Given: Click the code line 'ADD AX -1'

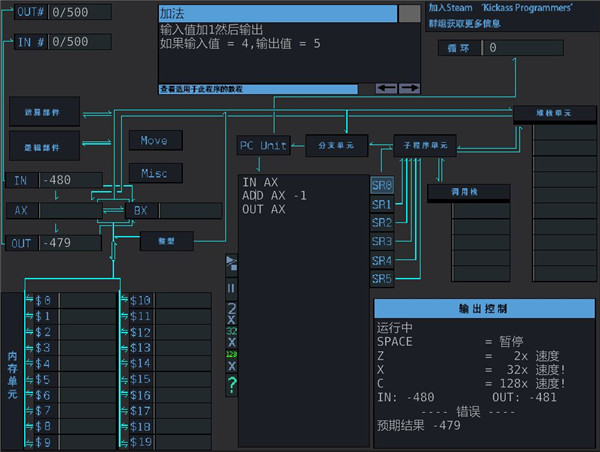Looking at the screenshot, I should (274, 196).
